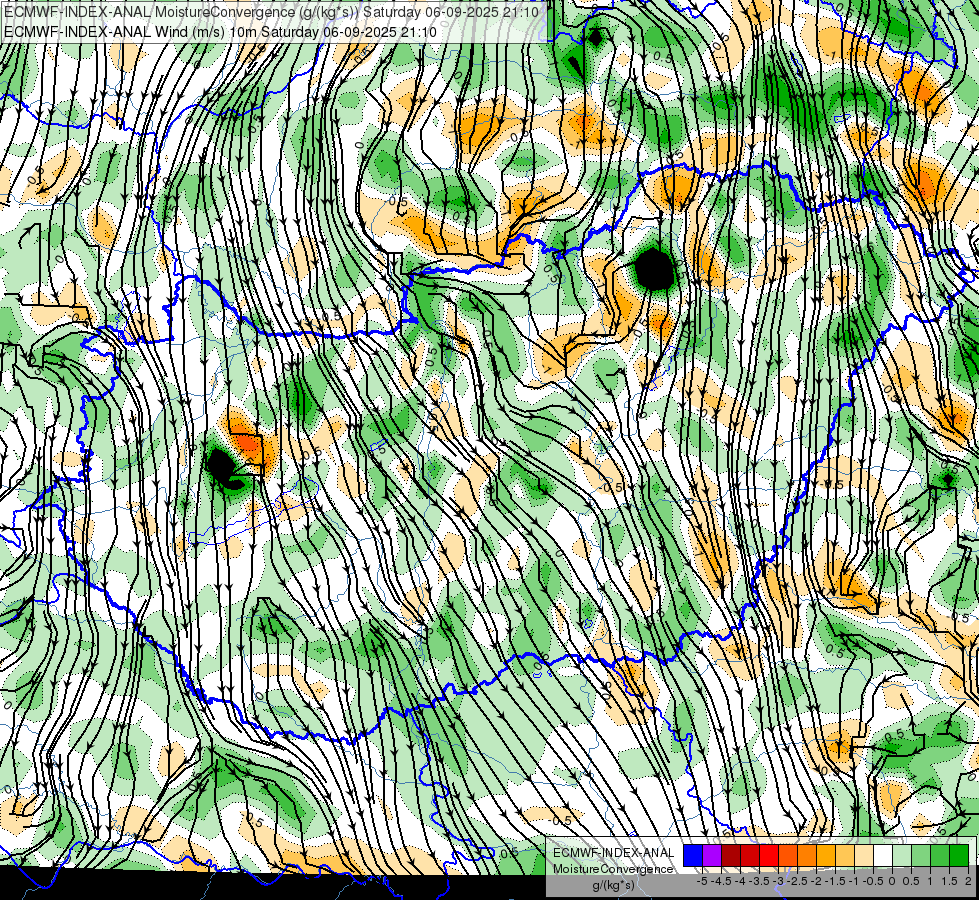
Task: Click the legend's MoistureConvergence label
Action: (613, 869)
